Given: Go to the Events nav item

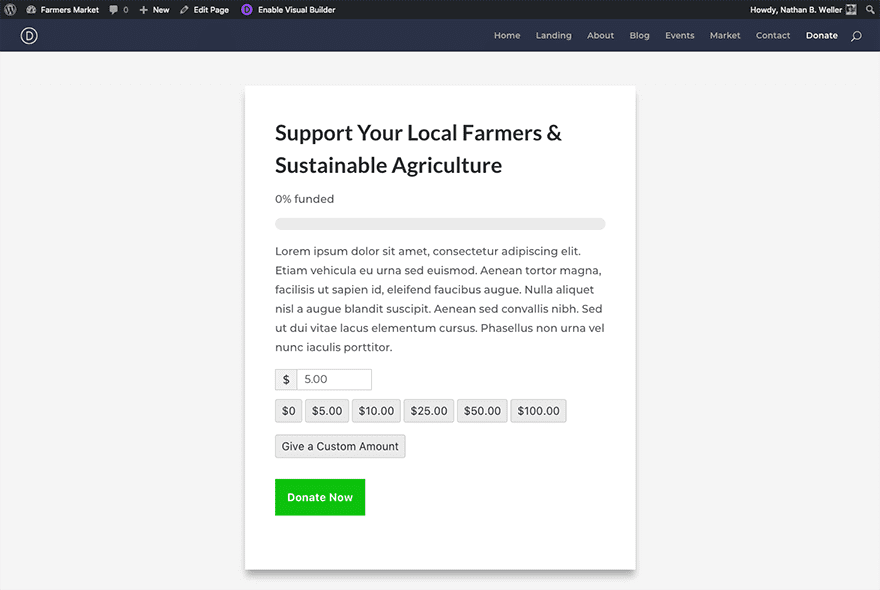Looking at the screenshot, I should pyautogui.click(x=679, y=36).
